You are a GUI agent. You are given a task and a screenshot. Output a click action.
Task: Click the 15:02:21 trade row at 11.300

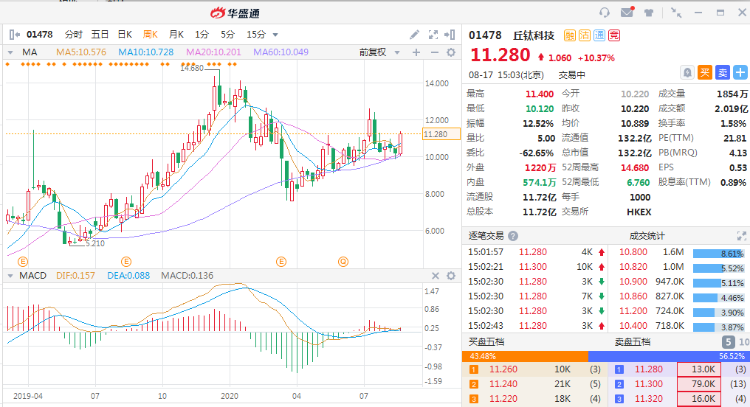point(537,267)
